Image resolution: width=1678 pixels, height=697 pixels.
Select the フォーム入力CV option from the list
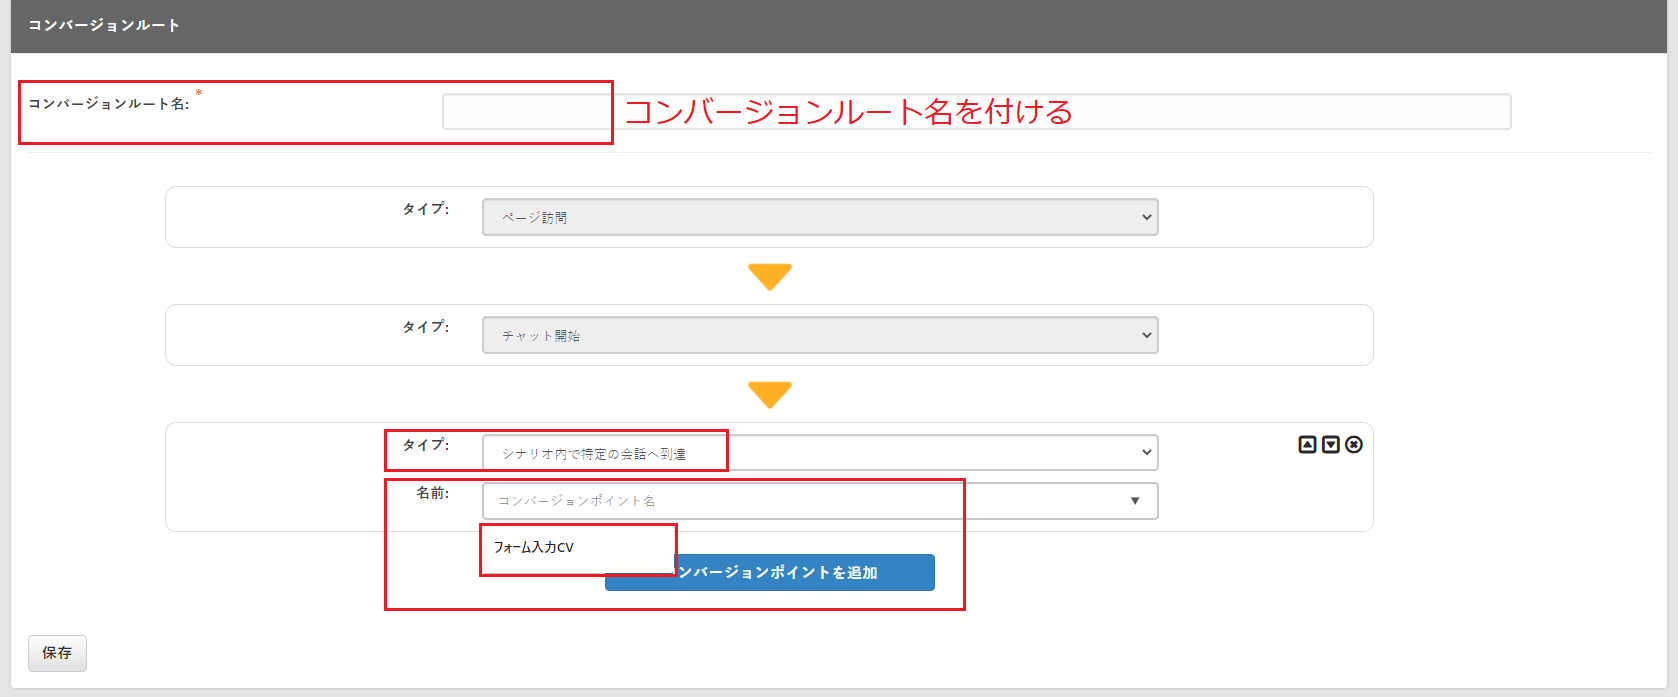(x=534, y=548)
